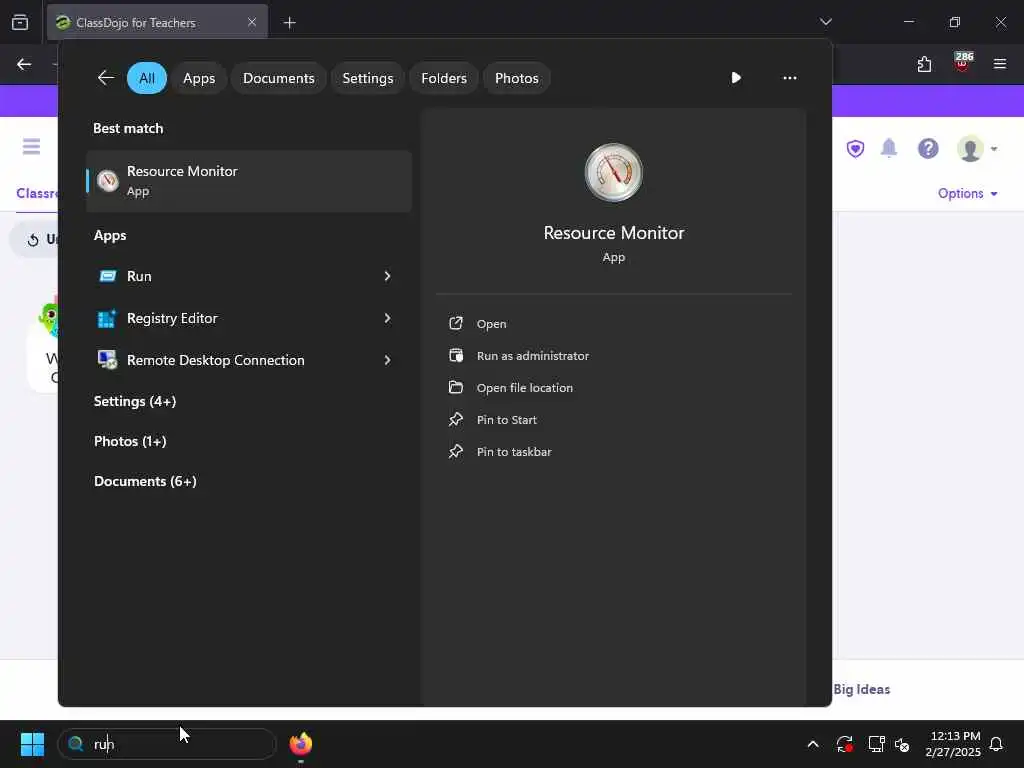Click the sync status tray icon
1024x768 pixels.
[x=844, y=744]
